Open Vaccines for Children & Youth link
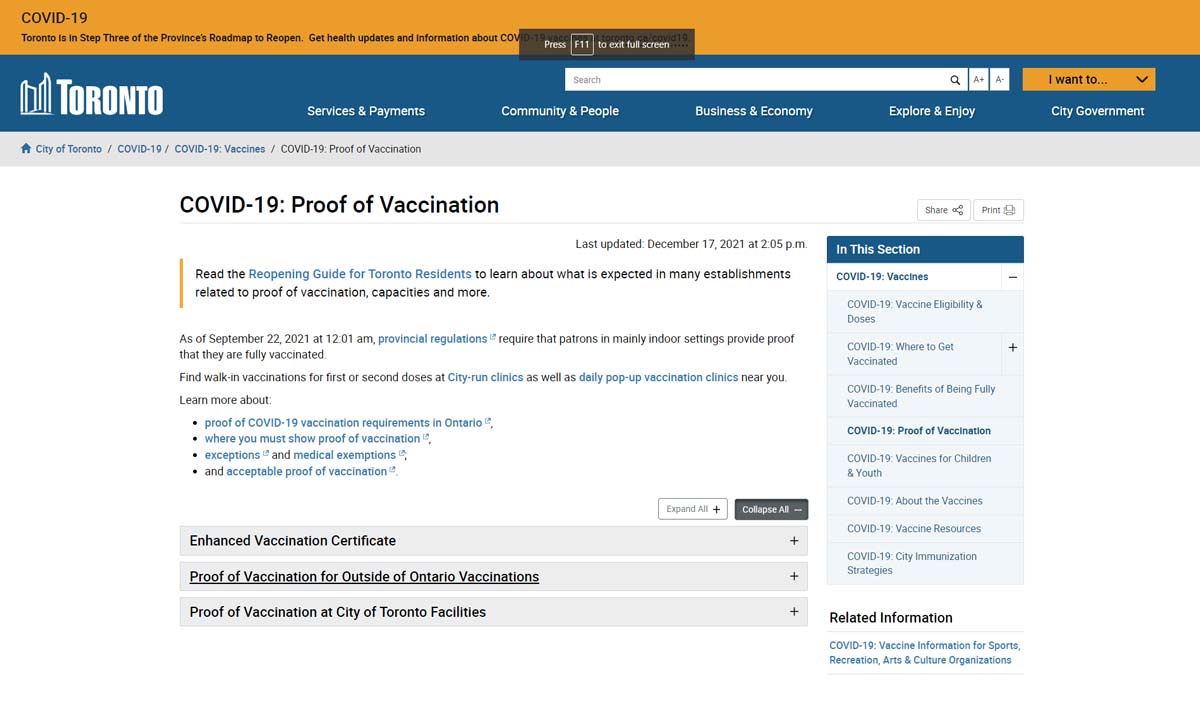Screen dimensions: 1200x710 919,466
